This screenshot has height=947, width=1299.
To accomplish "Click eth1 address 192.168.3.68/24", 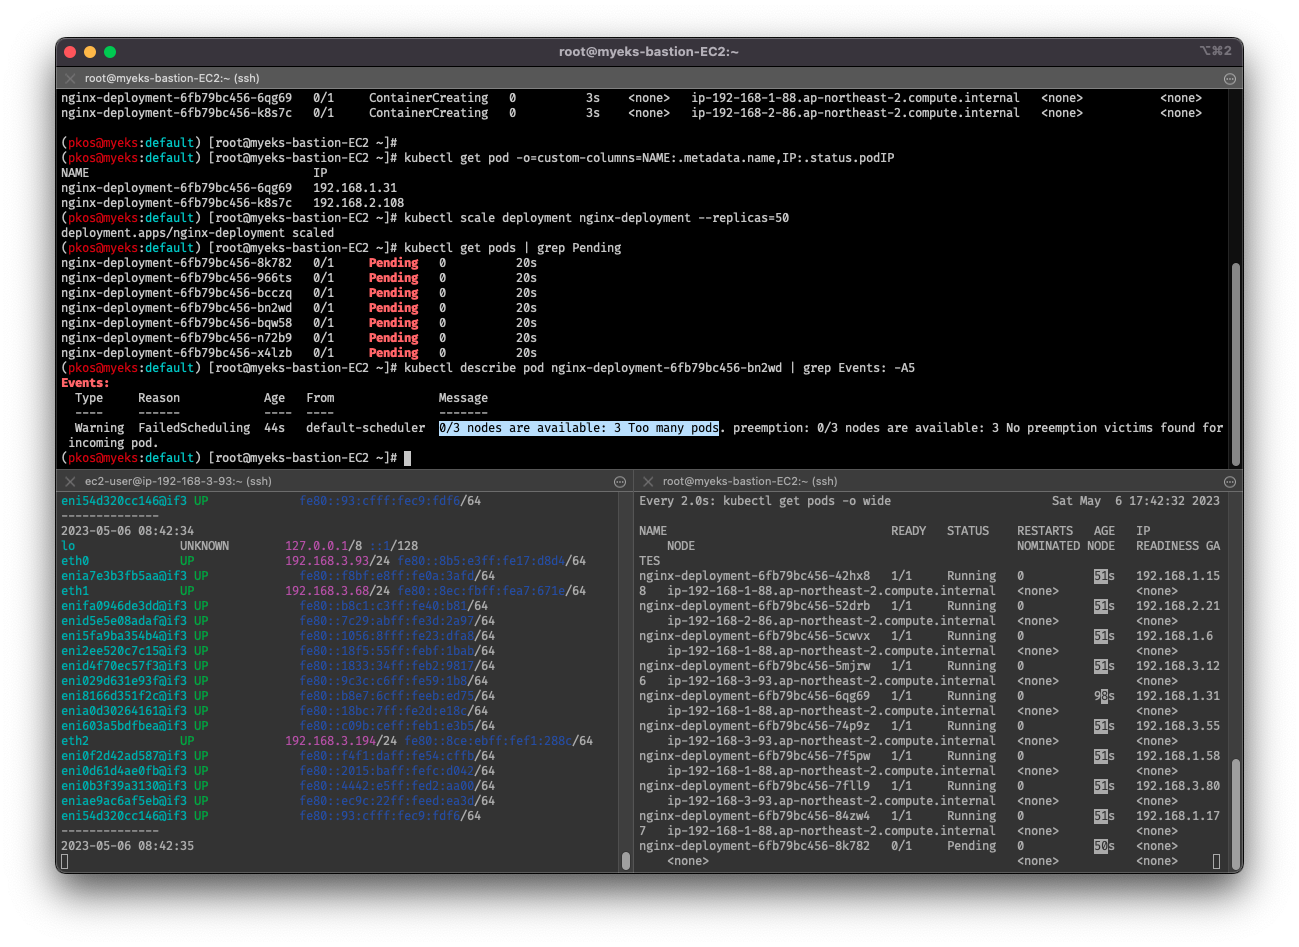I will [x=337, y=591].
